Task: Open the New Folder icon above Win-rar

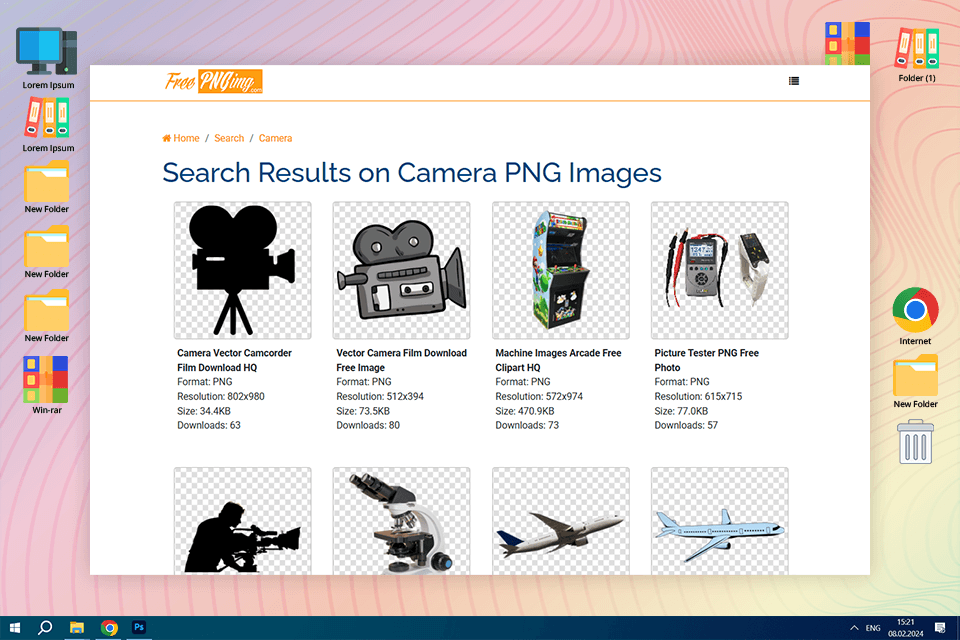Action: click(47, 316)
